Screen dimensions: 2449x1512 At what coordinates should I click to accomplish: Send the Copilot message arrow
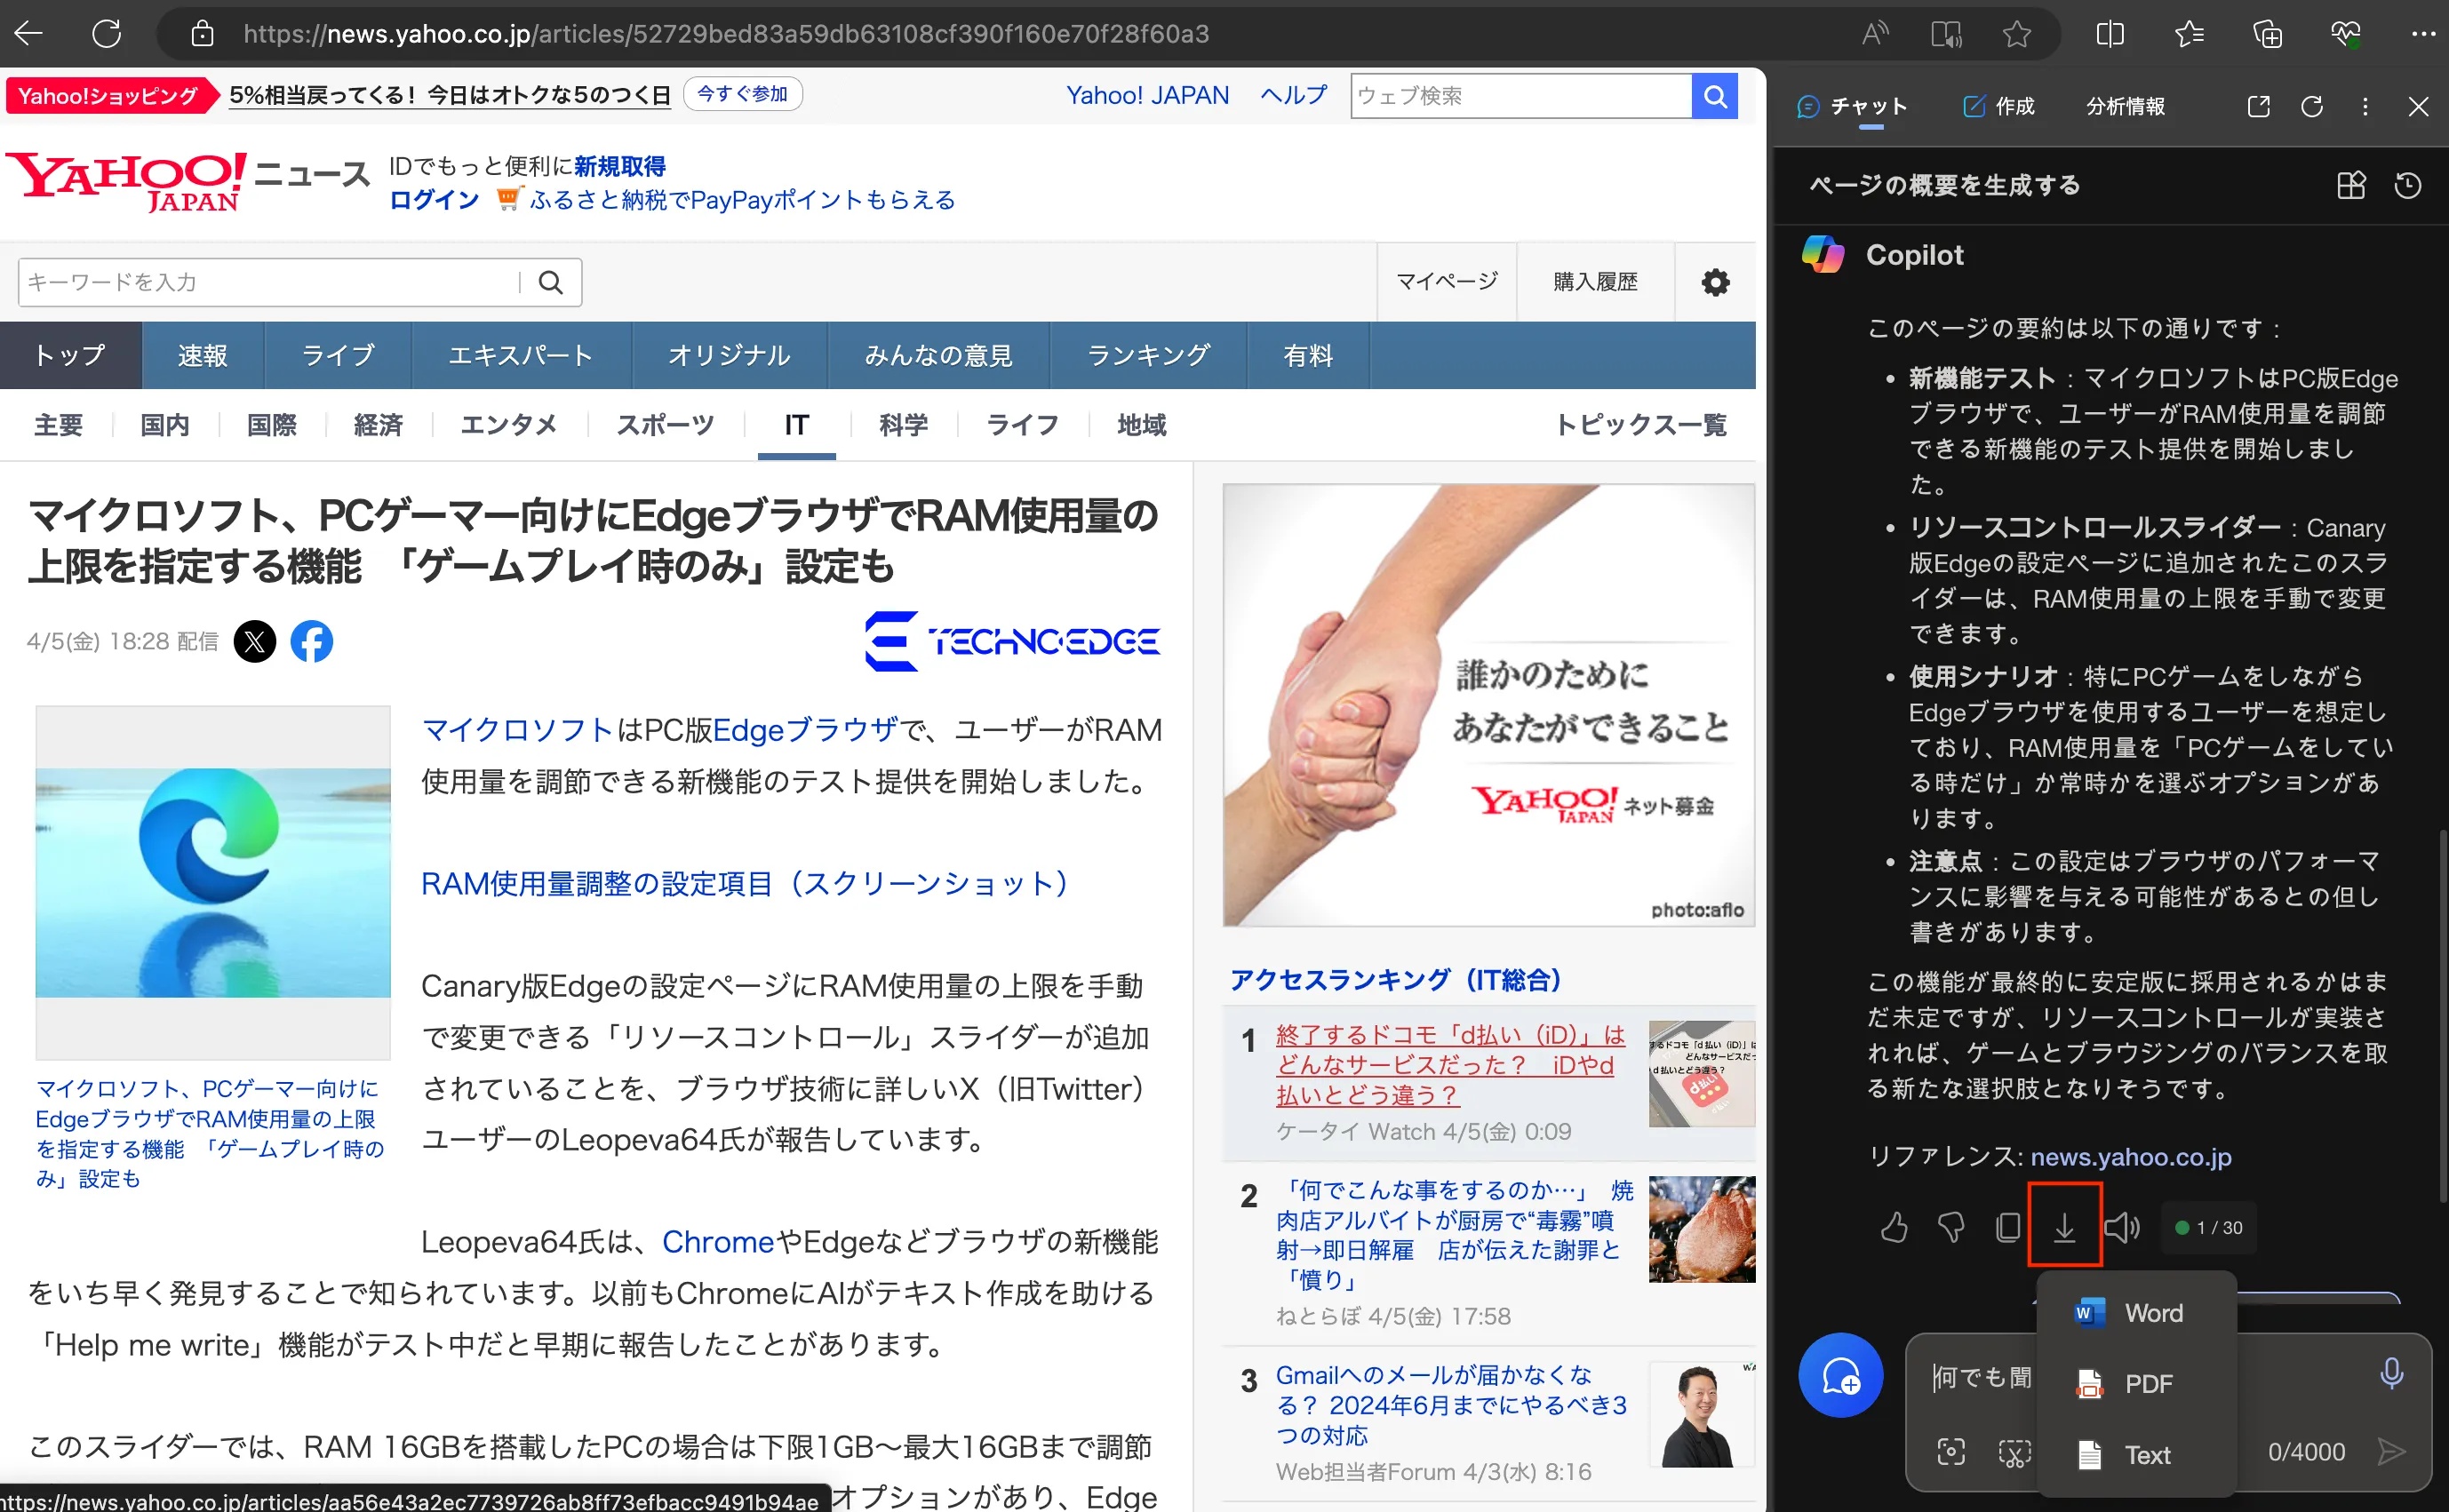tap(2392, 1452)
